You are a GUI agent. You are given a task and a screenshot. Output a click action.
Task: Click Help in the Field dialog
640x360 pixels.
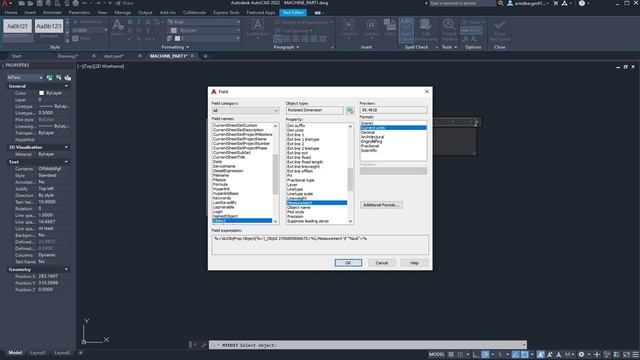point(414,263)
